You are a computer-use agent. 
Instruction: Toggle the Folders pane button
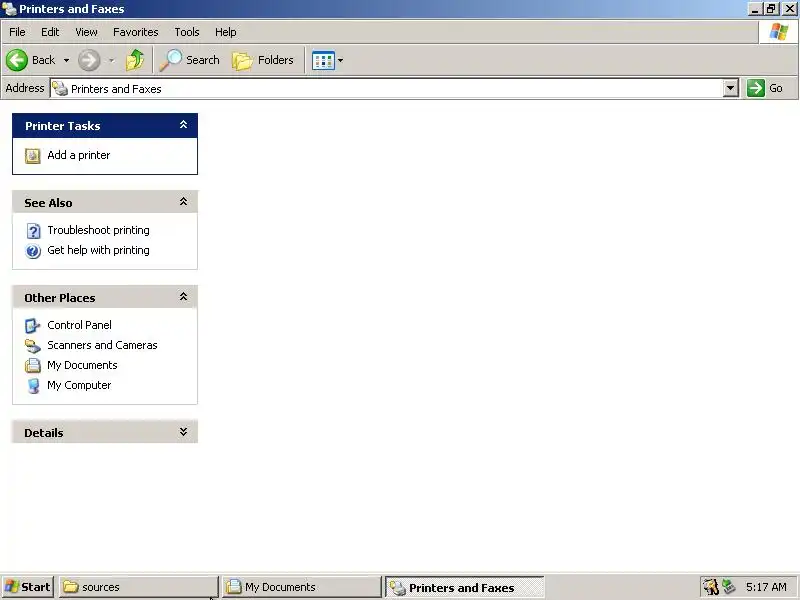click(263, 60)
